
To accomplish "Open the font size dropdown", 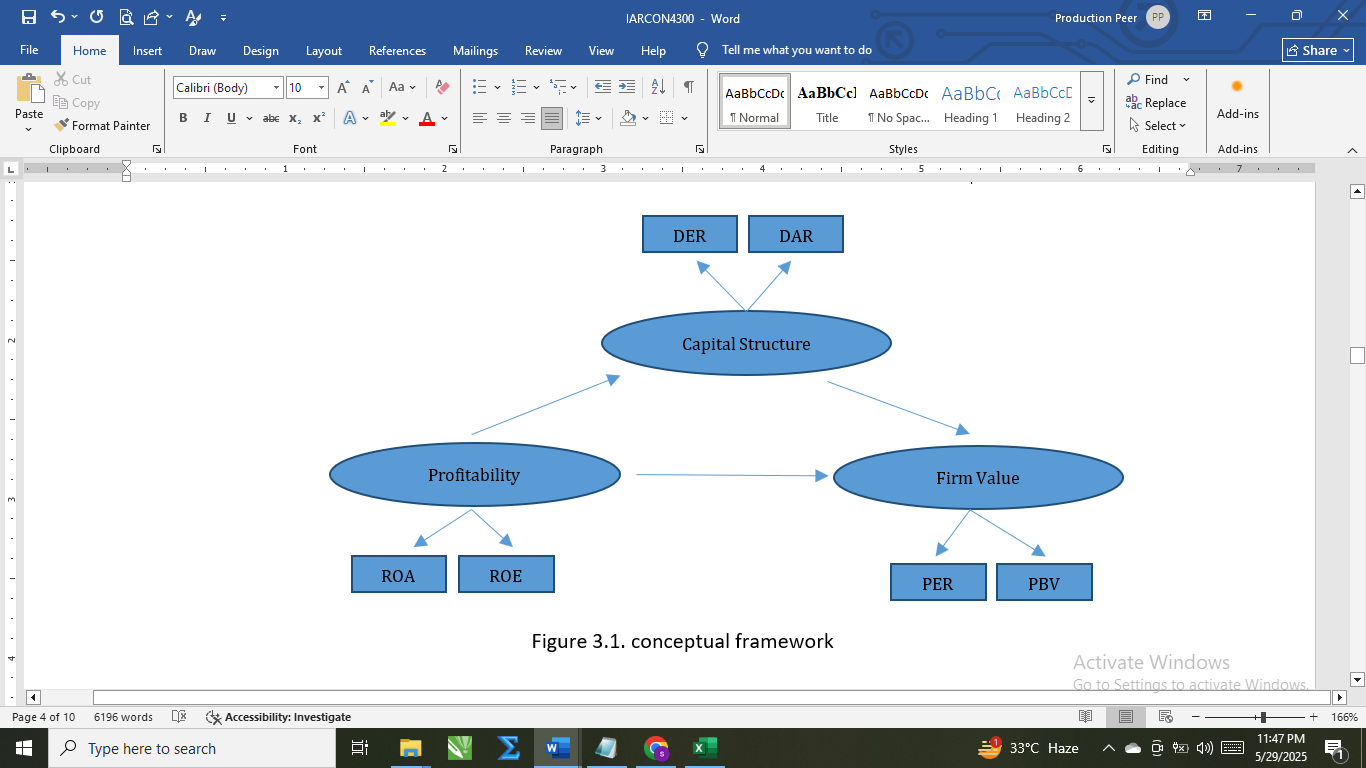I will pyautogui.click(x=321, y=88).
